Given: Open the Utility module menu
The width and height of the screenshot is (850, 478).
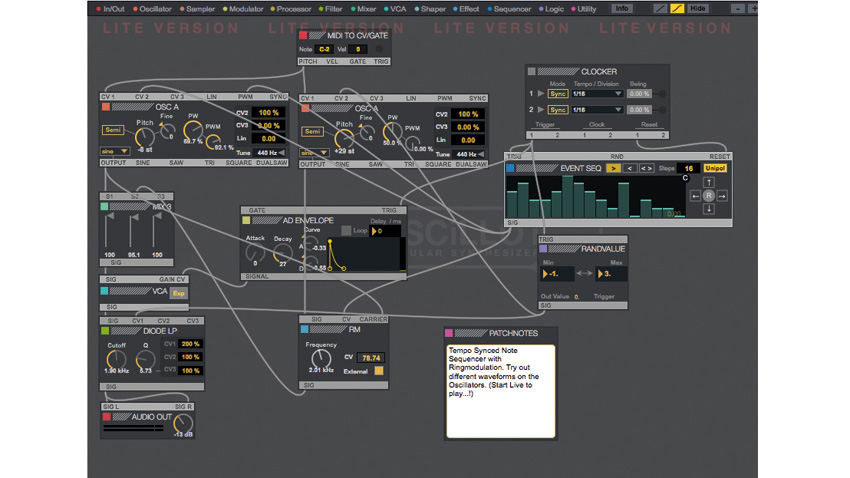Looking at the screenshot, I should [583, 9].
